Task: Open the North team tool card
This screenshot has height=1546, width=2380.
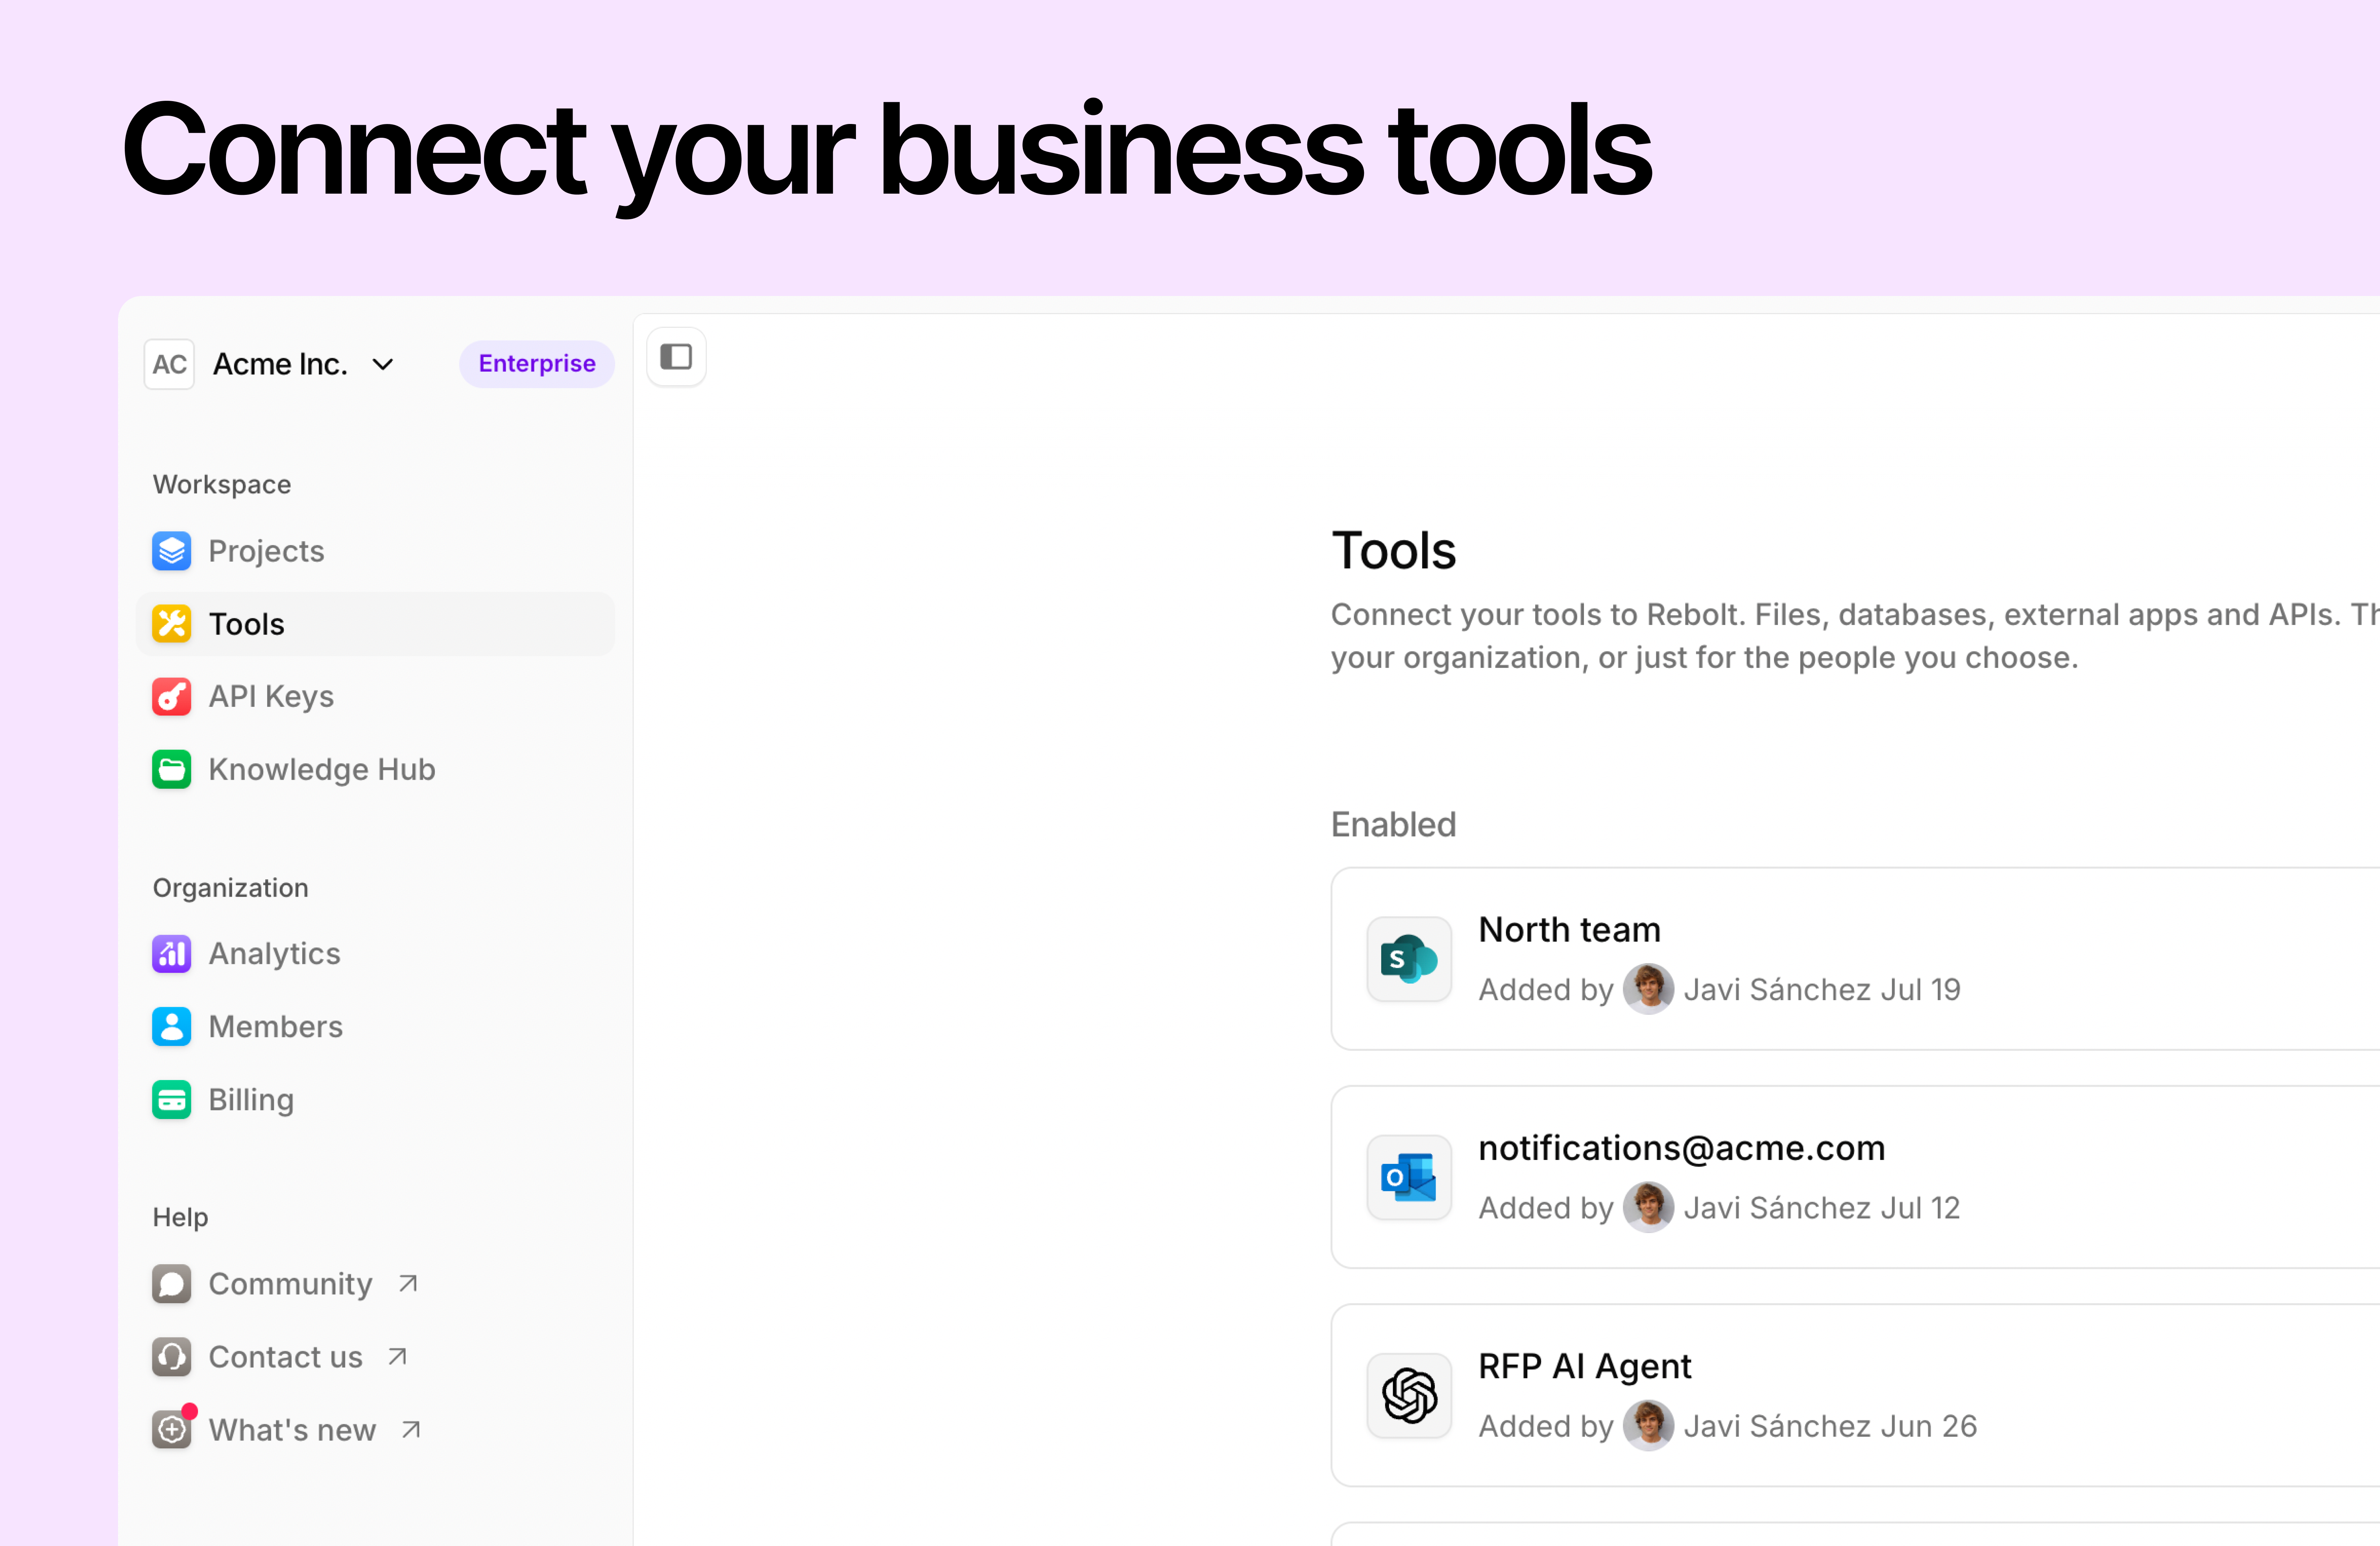Action: pyautogui.click(x=1568, y=930)
